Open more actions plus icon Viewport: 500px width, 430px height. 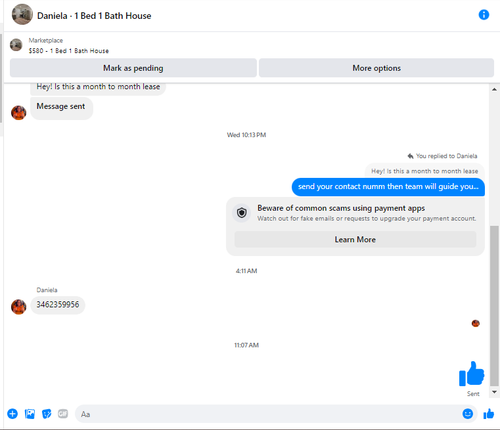(13, 414)
